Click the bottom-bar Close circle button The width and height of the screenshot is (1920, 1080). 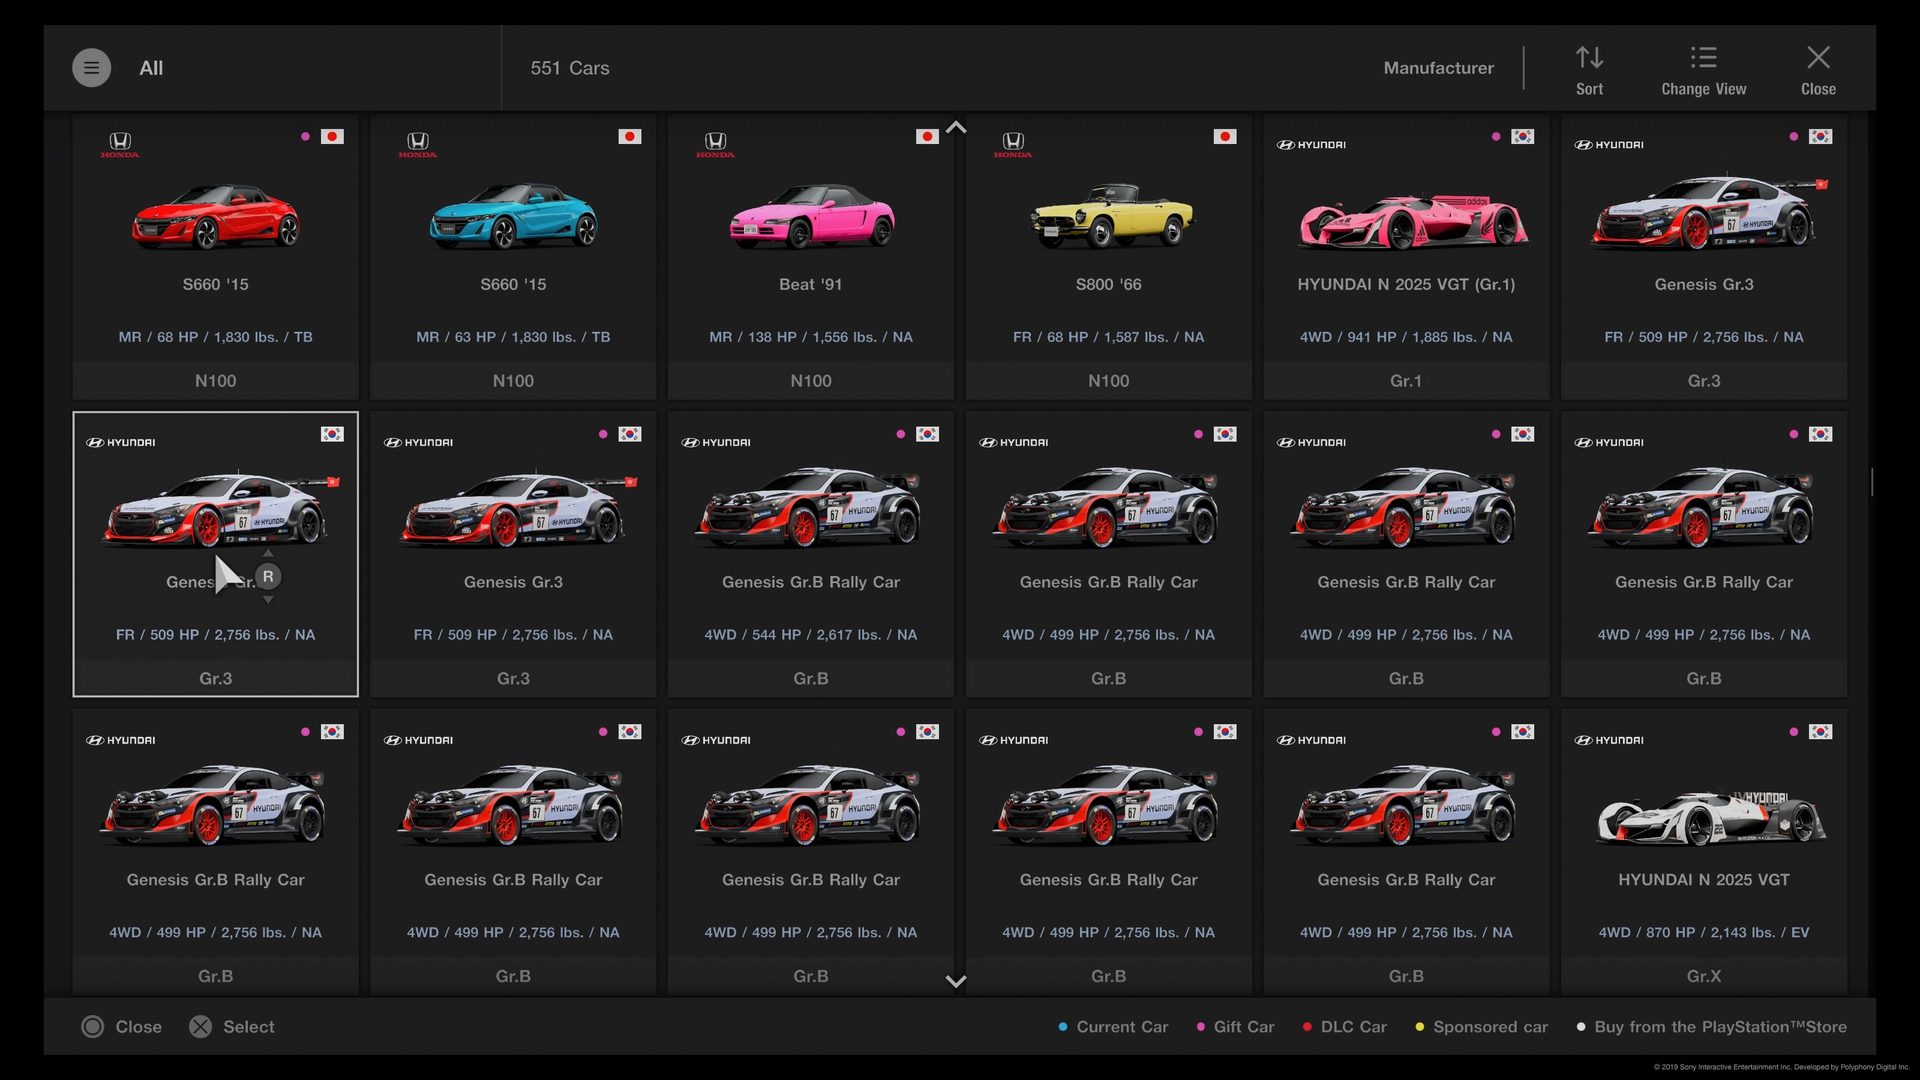coord(92,1027)
